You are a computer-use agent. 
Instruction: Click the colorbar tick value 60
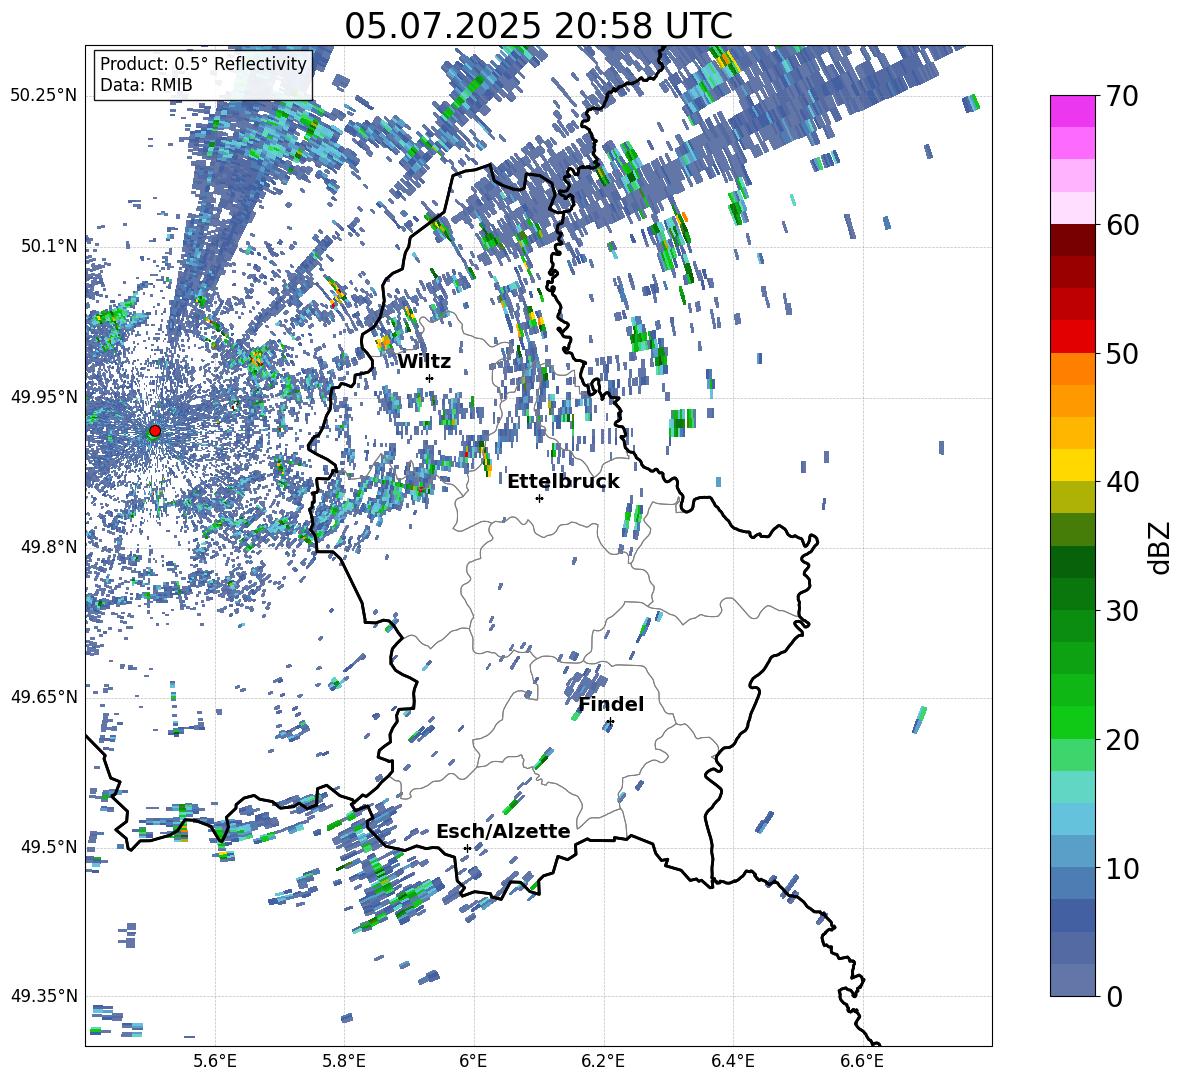1122,224
